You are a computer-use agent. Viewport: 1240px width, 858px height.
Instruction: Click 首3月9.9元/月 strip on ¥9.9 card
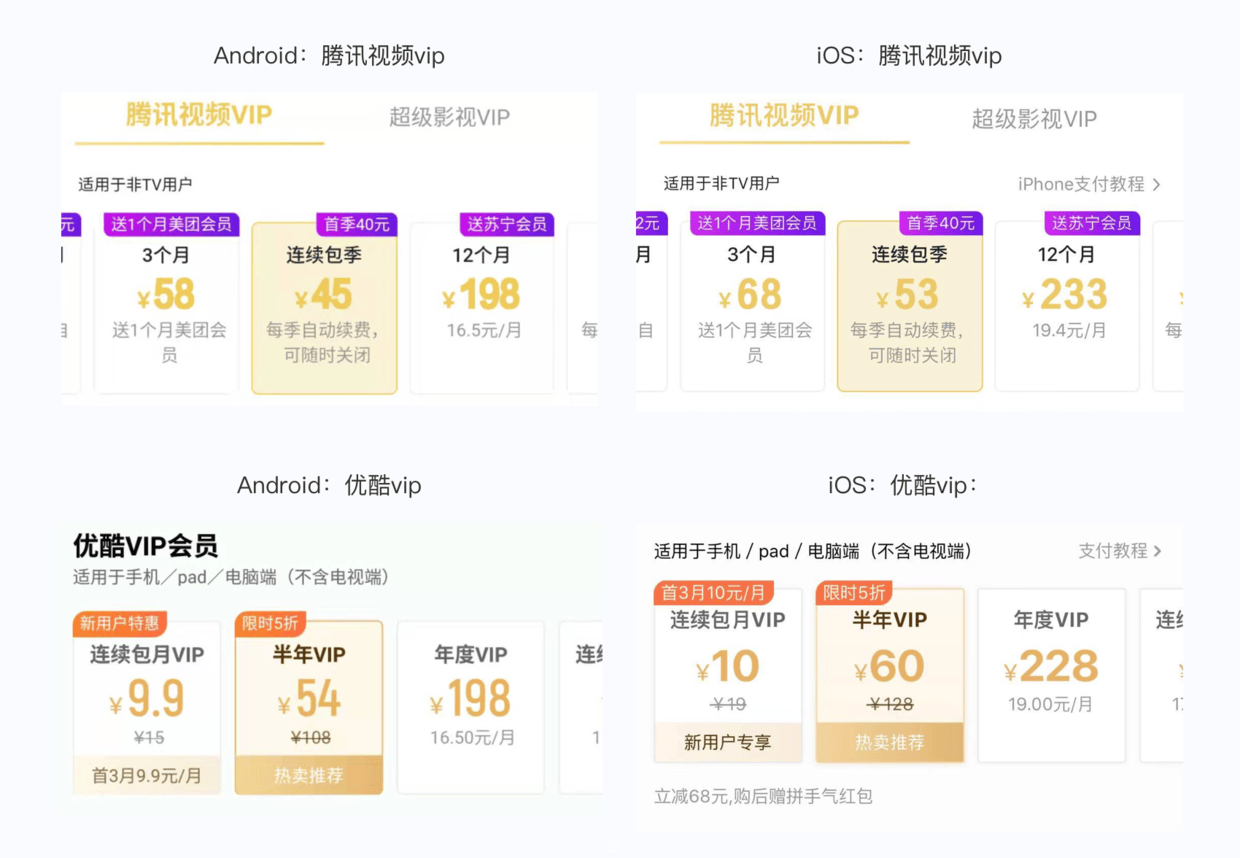(x=147, y=775)
